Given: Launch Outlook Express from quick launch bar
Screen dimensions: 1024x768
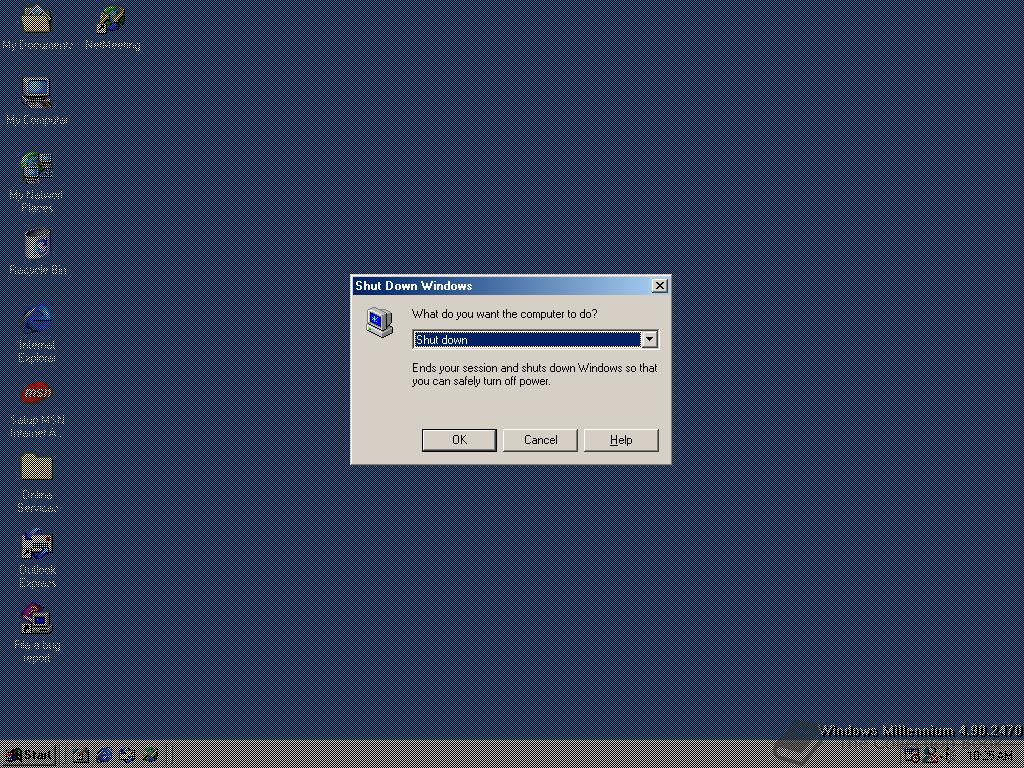Looking at the screenshot, I should (x=127, y=756).
